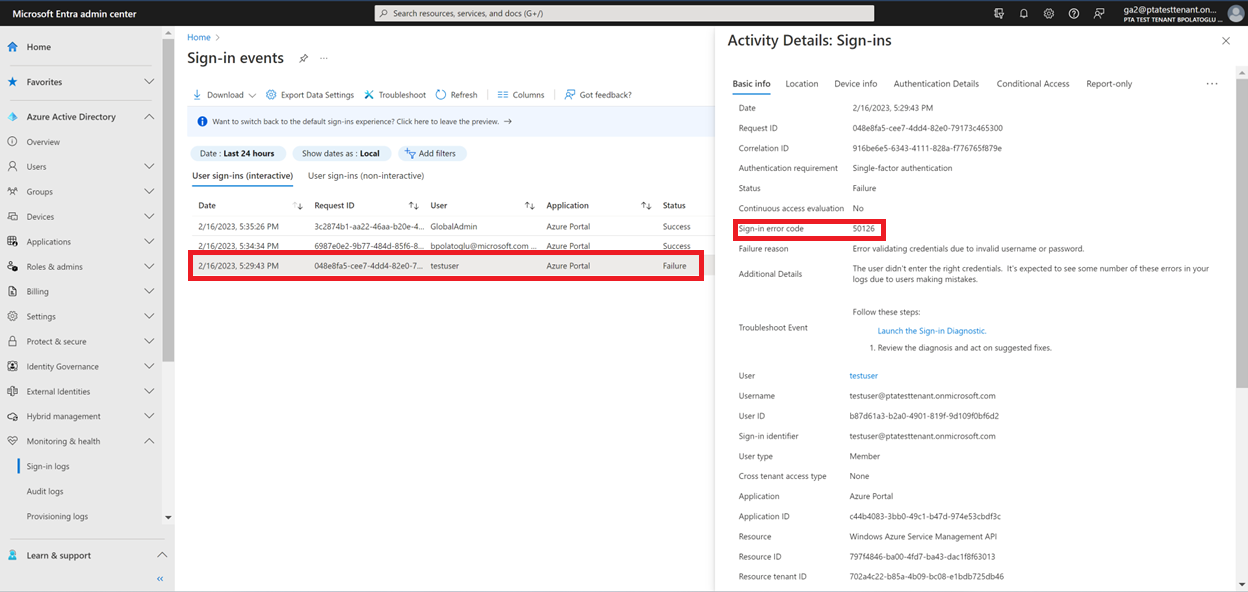The width and height of the screenshot is (1248, 592).
Task: Open the notifications bell
Action: coord(1024,14)
